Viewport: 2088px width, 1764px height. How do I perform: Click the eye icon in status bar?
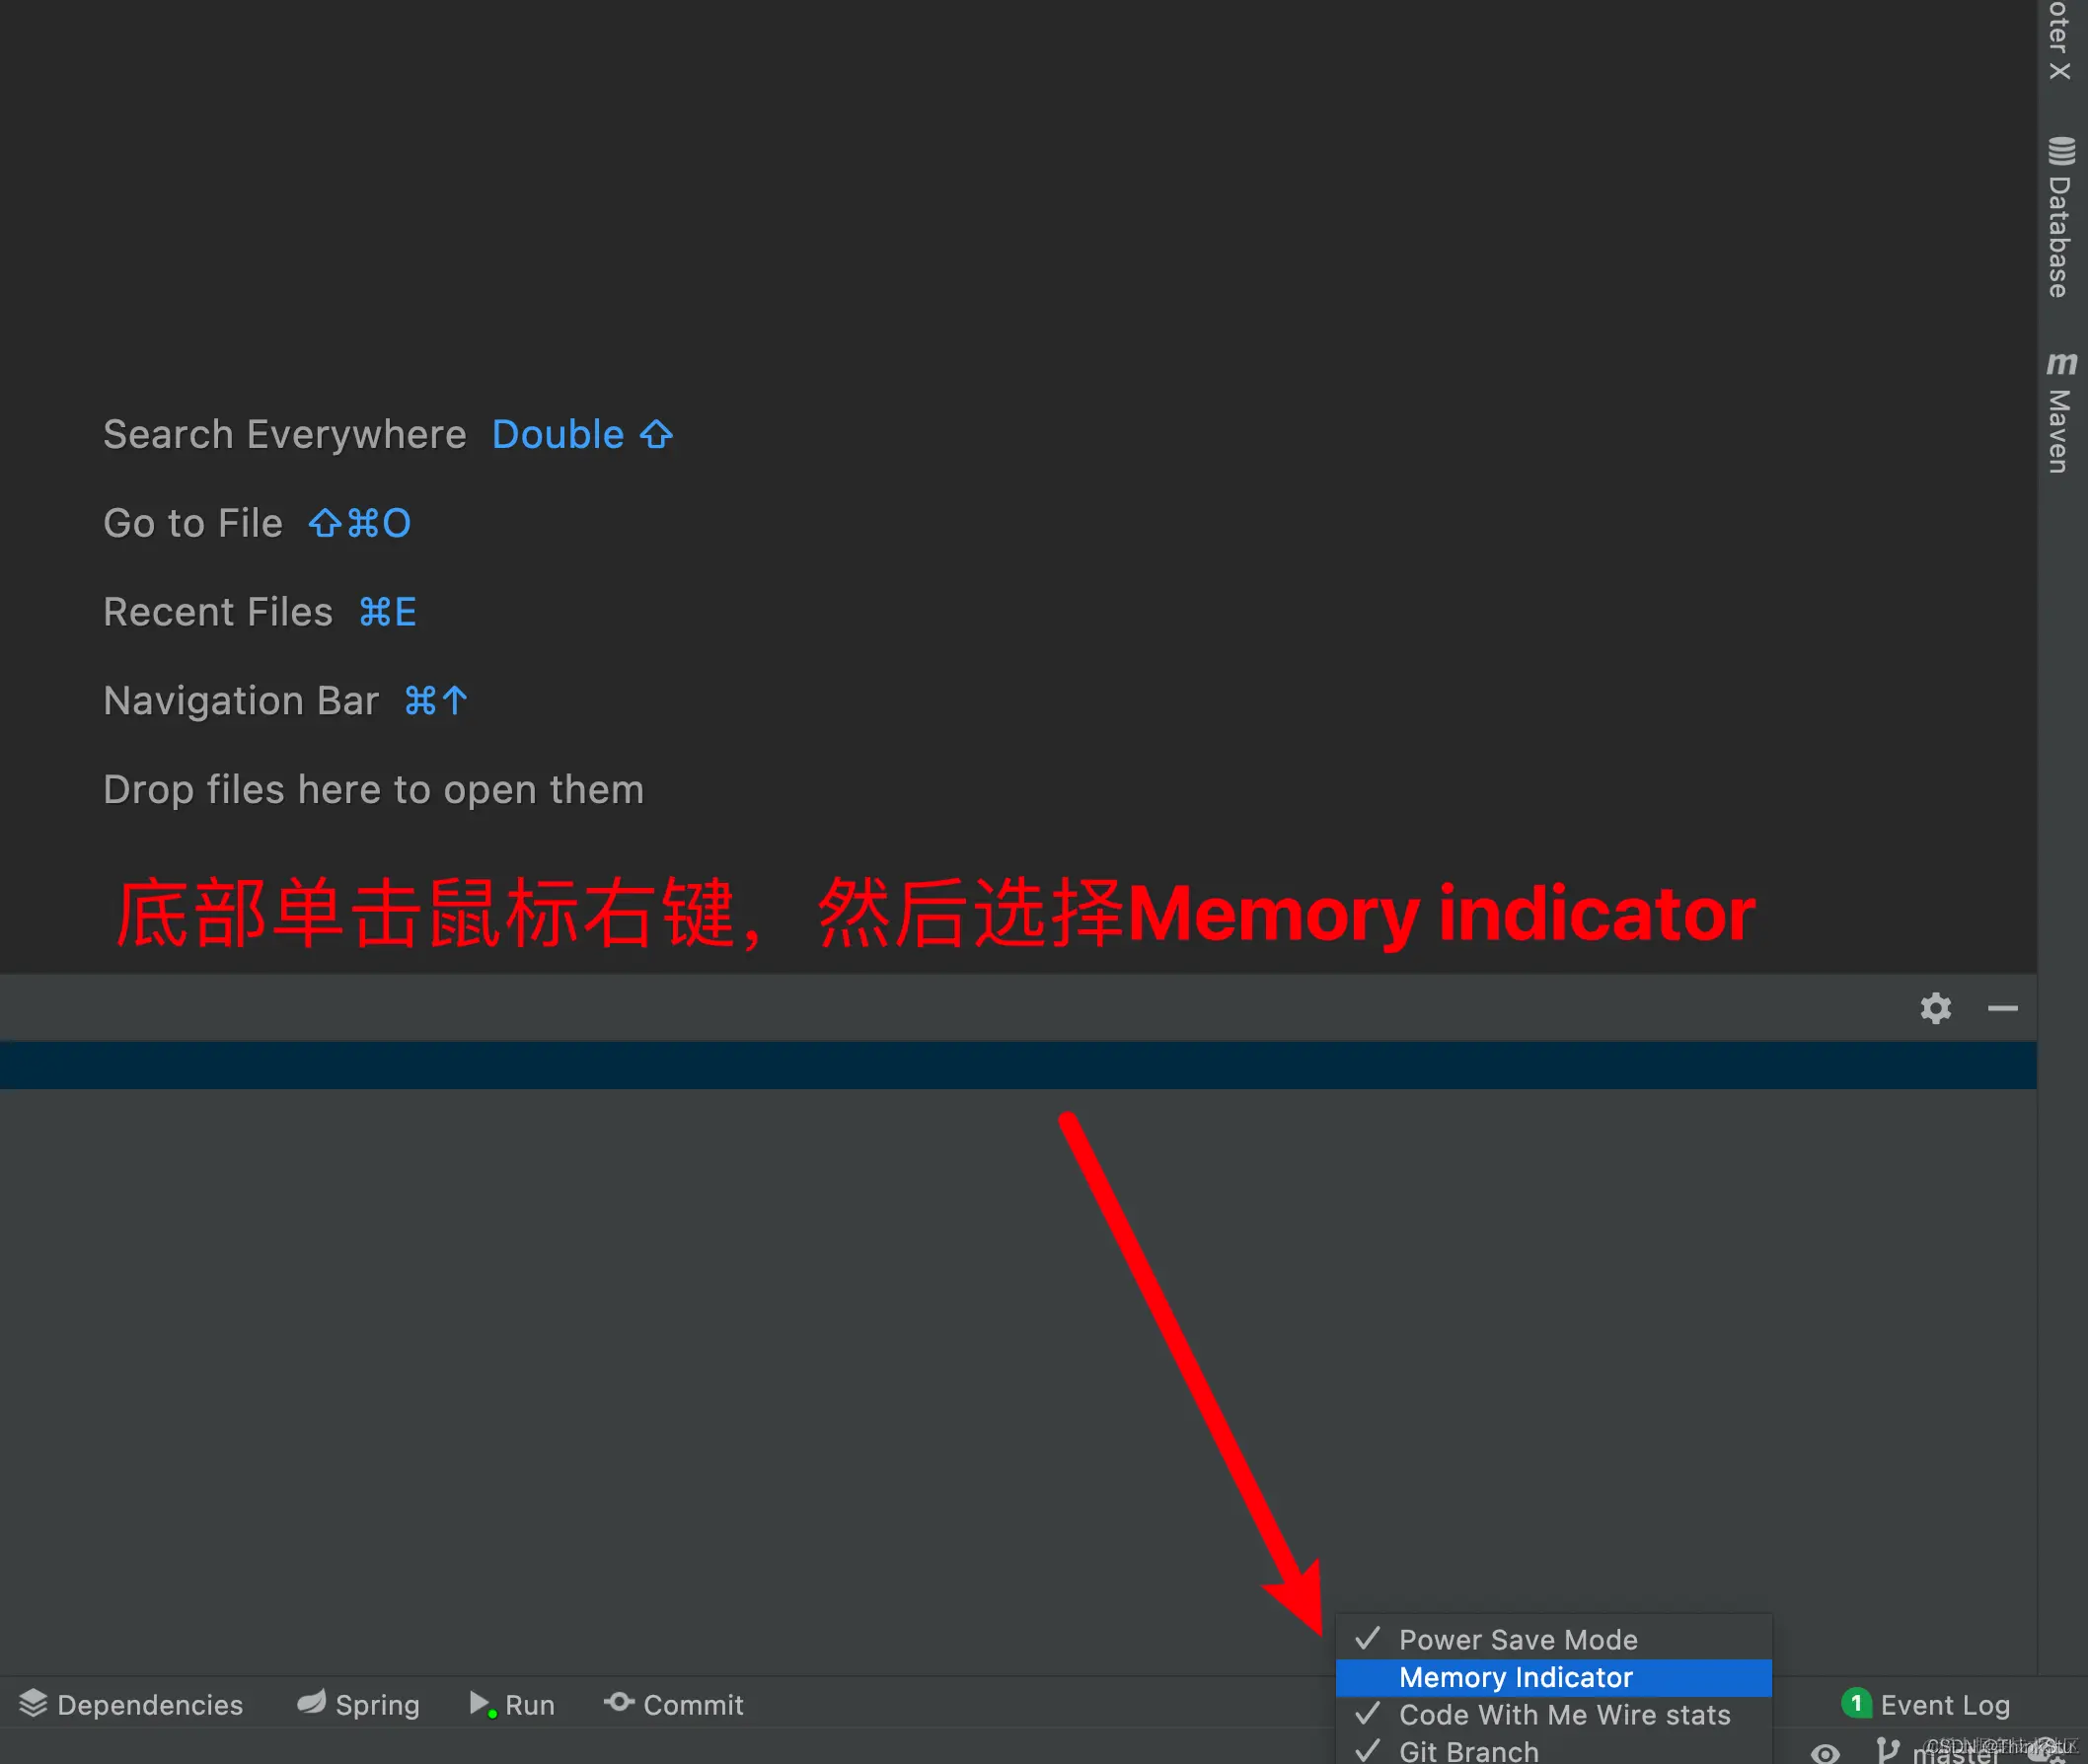(x=1825, y=1753)
